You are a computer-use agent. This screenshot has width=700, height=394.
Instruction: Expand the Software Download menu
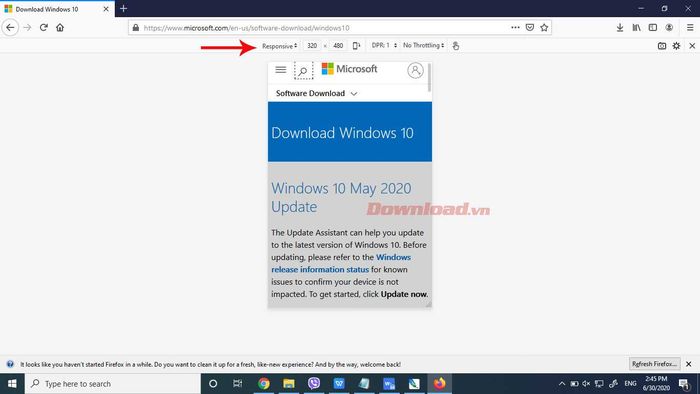click(316, 93)
